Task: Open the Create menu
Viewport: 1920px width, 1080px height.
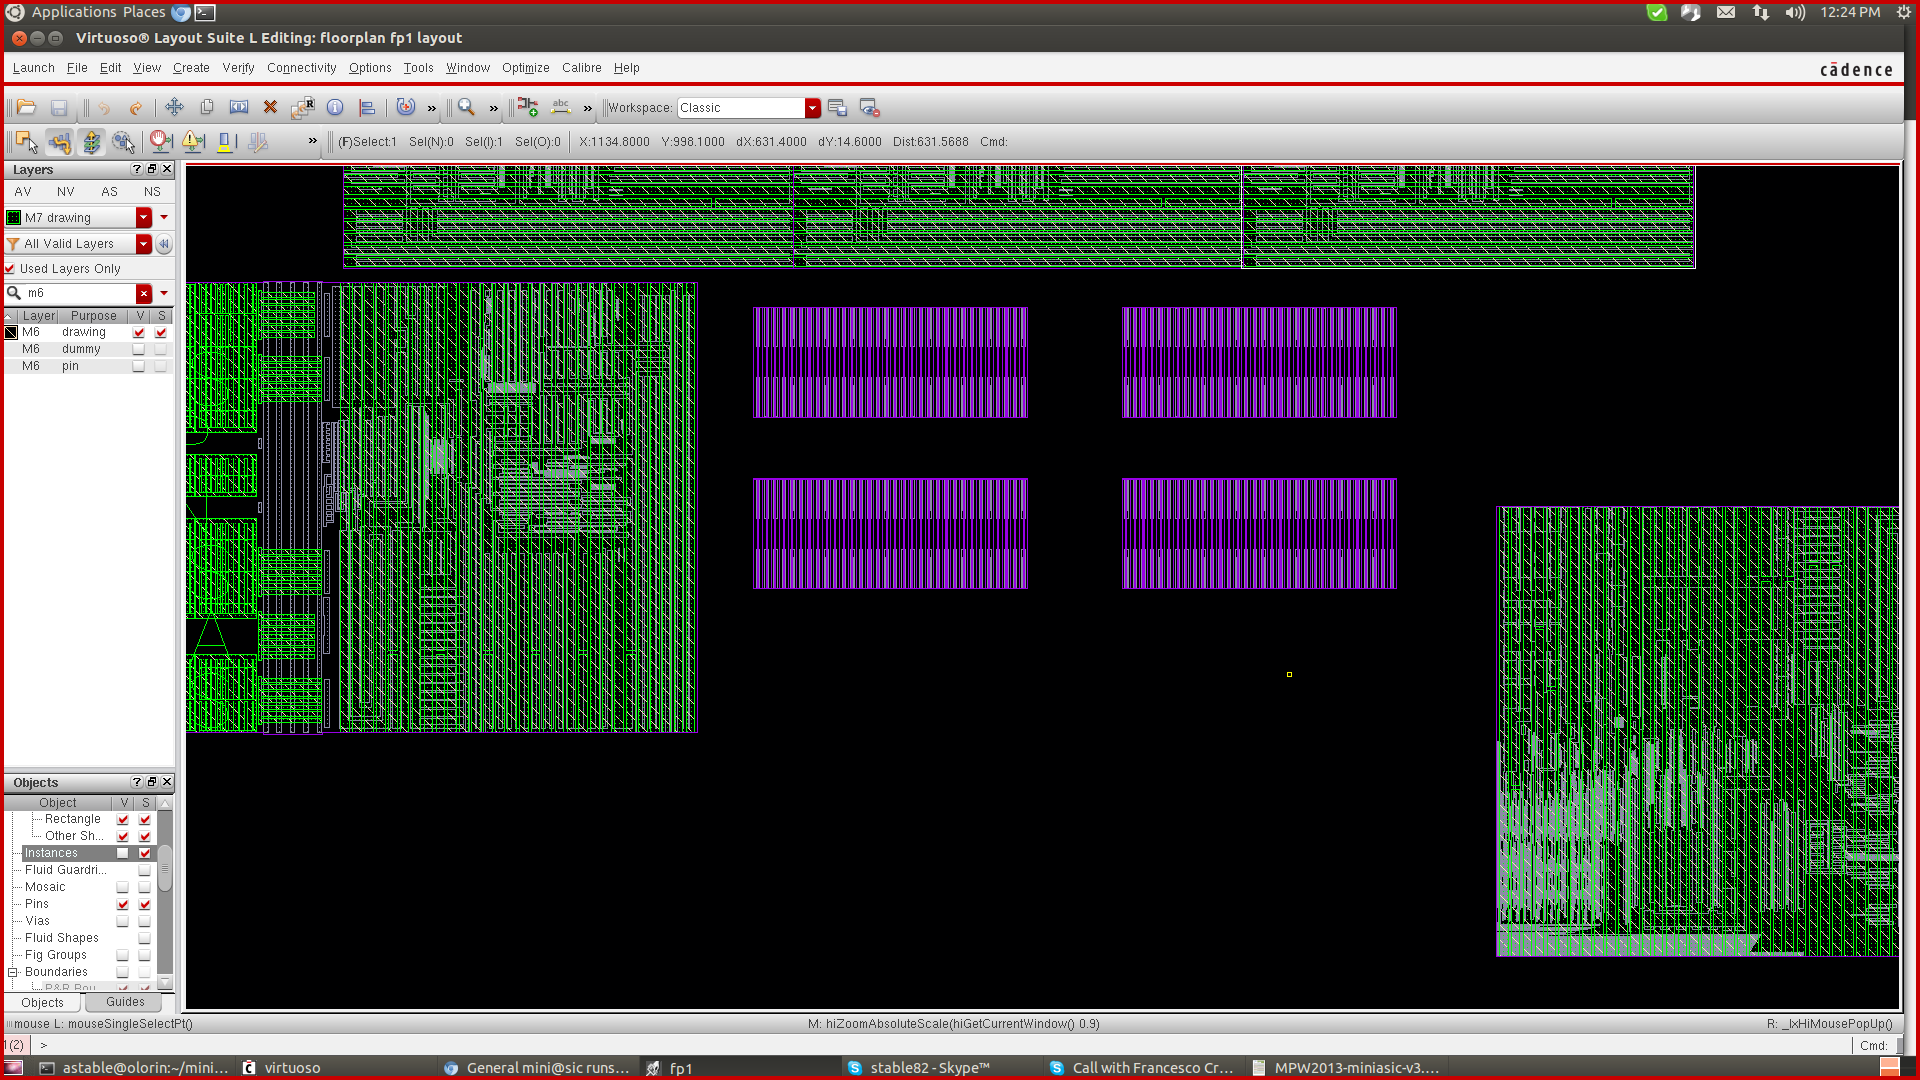Action: [191, 68]
